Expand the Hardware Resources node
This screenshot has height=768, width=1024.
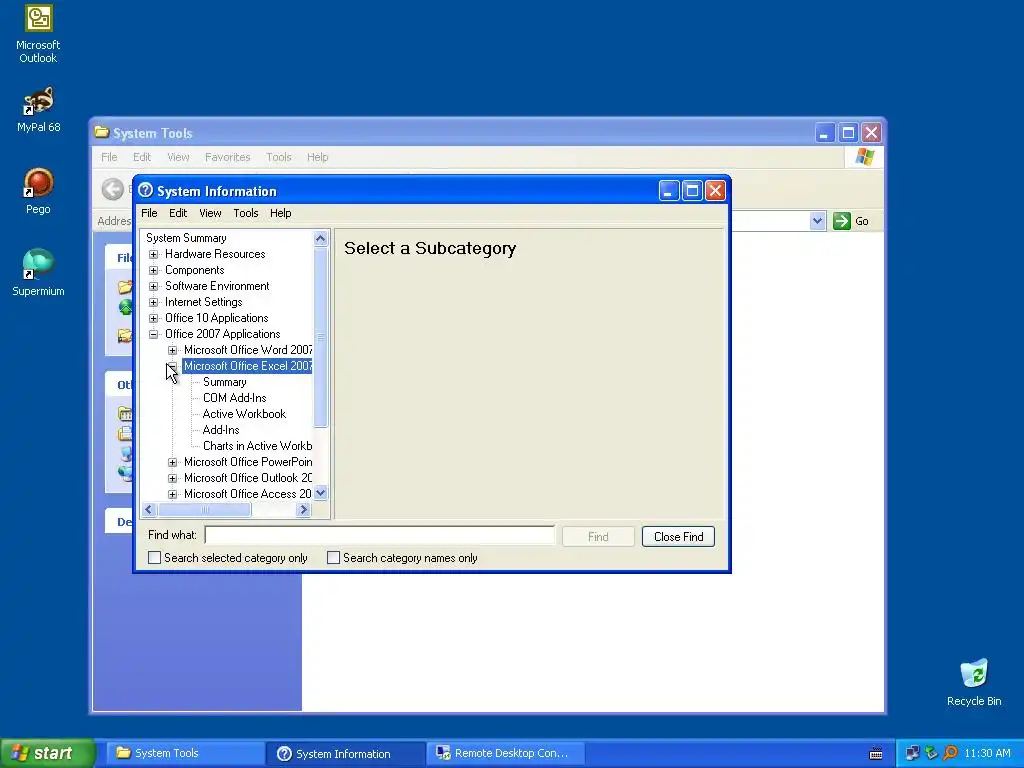pyautogui.click(x=153, y=254)
